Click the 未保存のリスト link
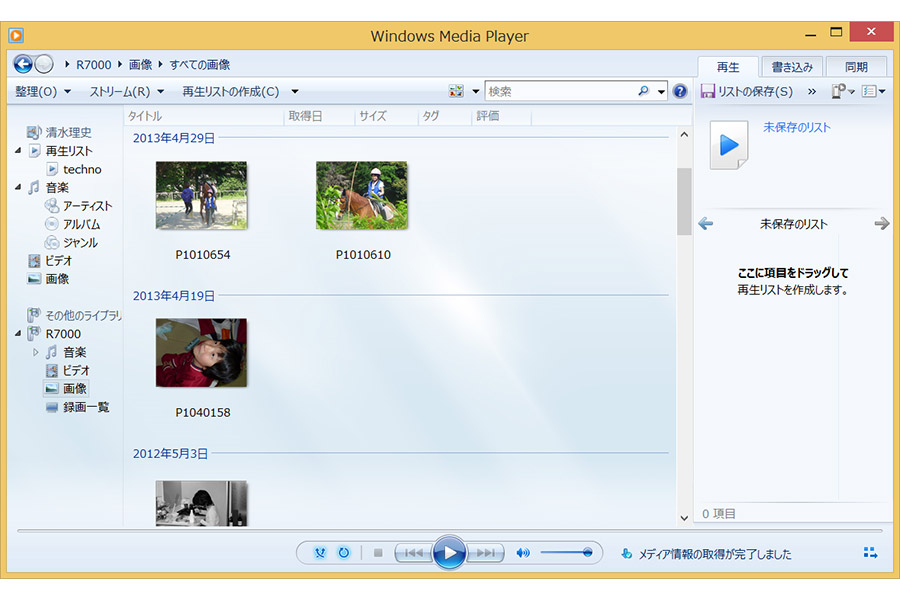This screenshot has height=600, width=900. (x=796, y=127)
